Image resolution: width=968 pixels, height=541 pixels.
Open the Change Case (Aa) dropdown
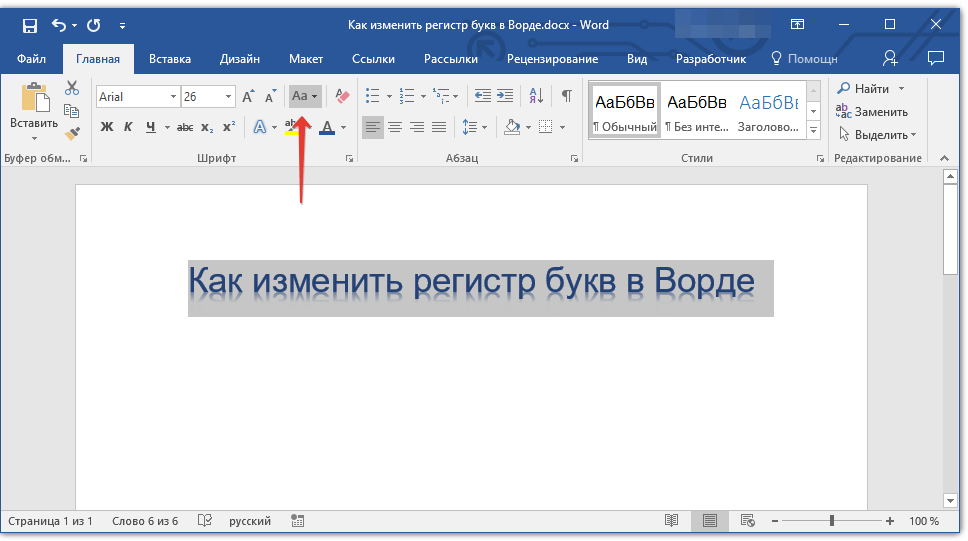[x=304, y=96]
